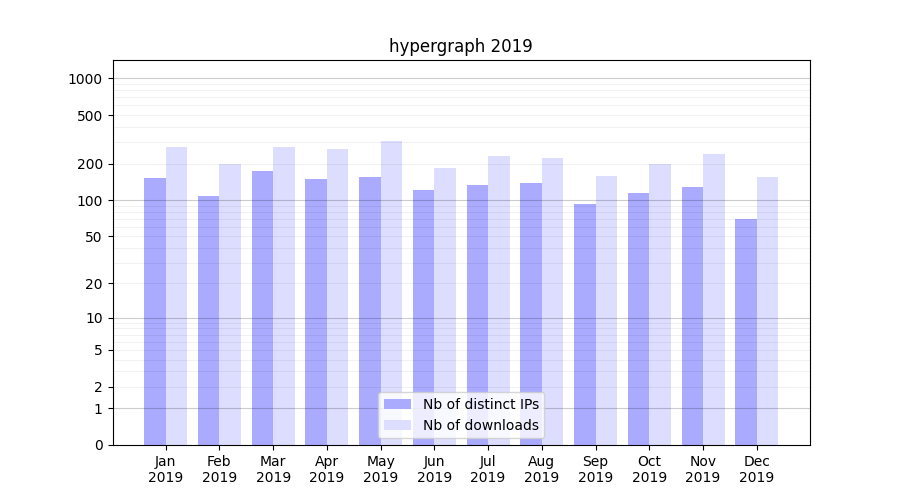Click the November downloads bar
Image resolution: width=900 pixels, height=500 pixels.
(714, 299)
